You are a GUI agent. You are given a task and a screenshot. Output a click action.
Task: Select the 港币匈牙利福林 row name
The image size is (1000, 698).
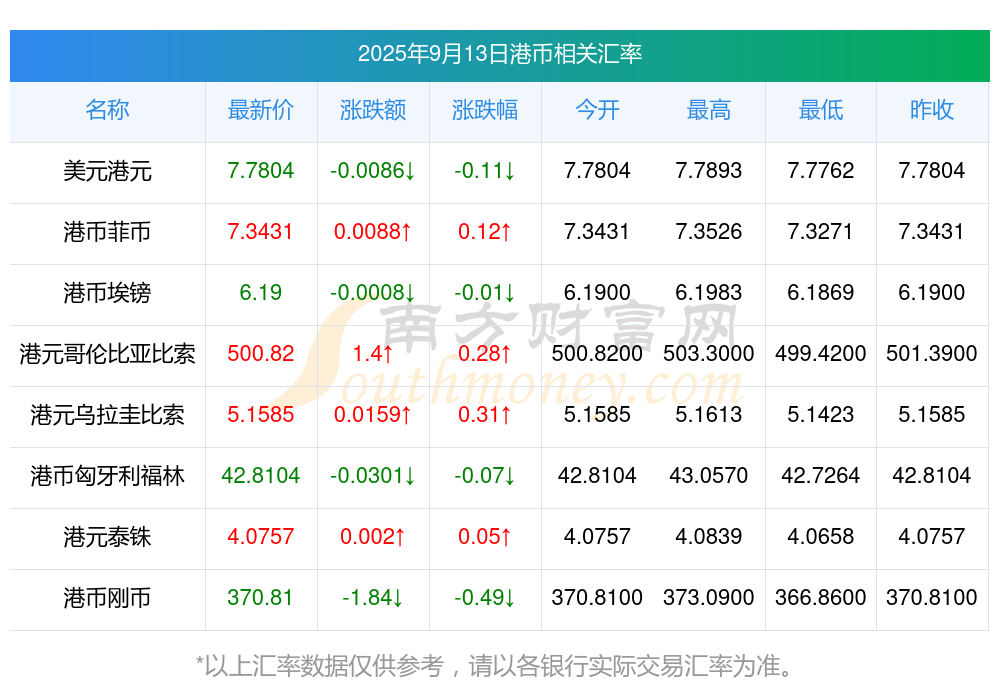(107, 476)
